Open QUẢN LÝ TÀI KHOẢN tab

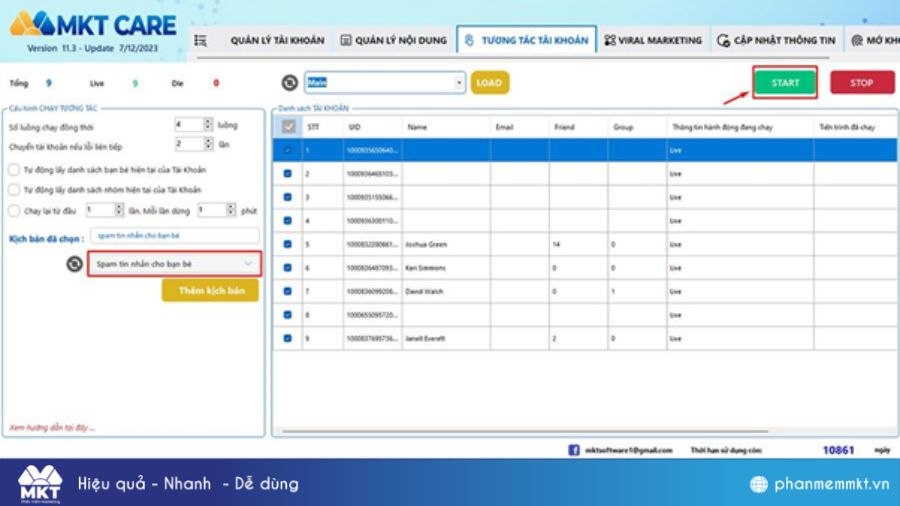tap(277, 40)
